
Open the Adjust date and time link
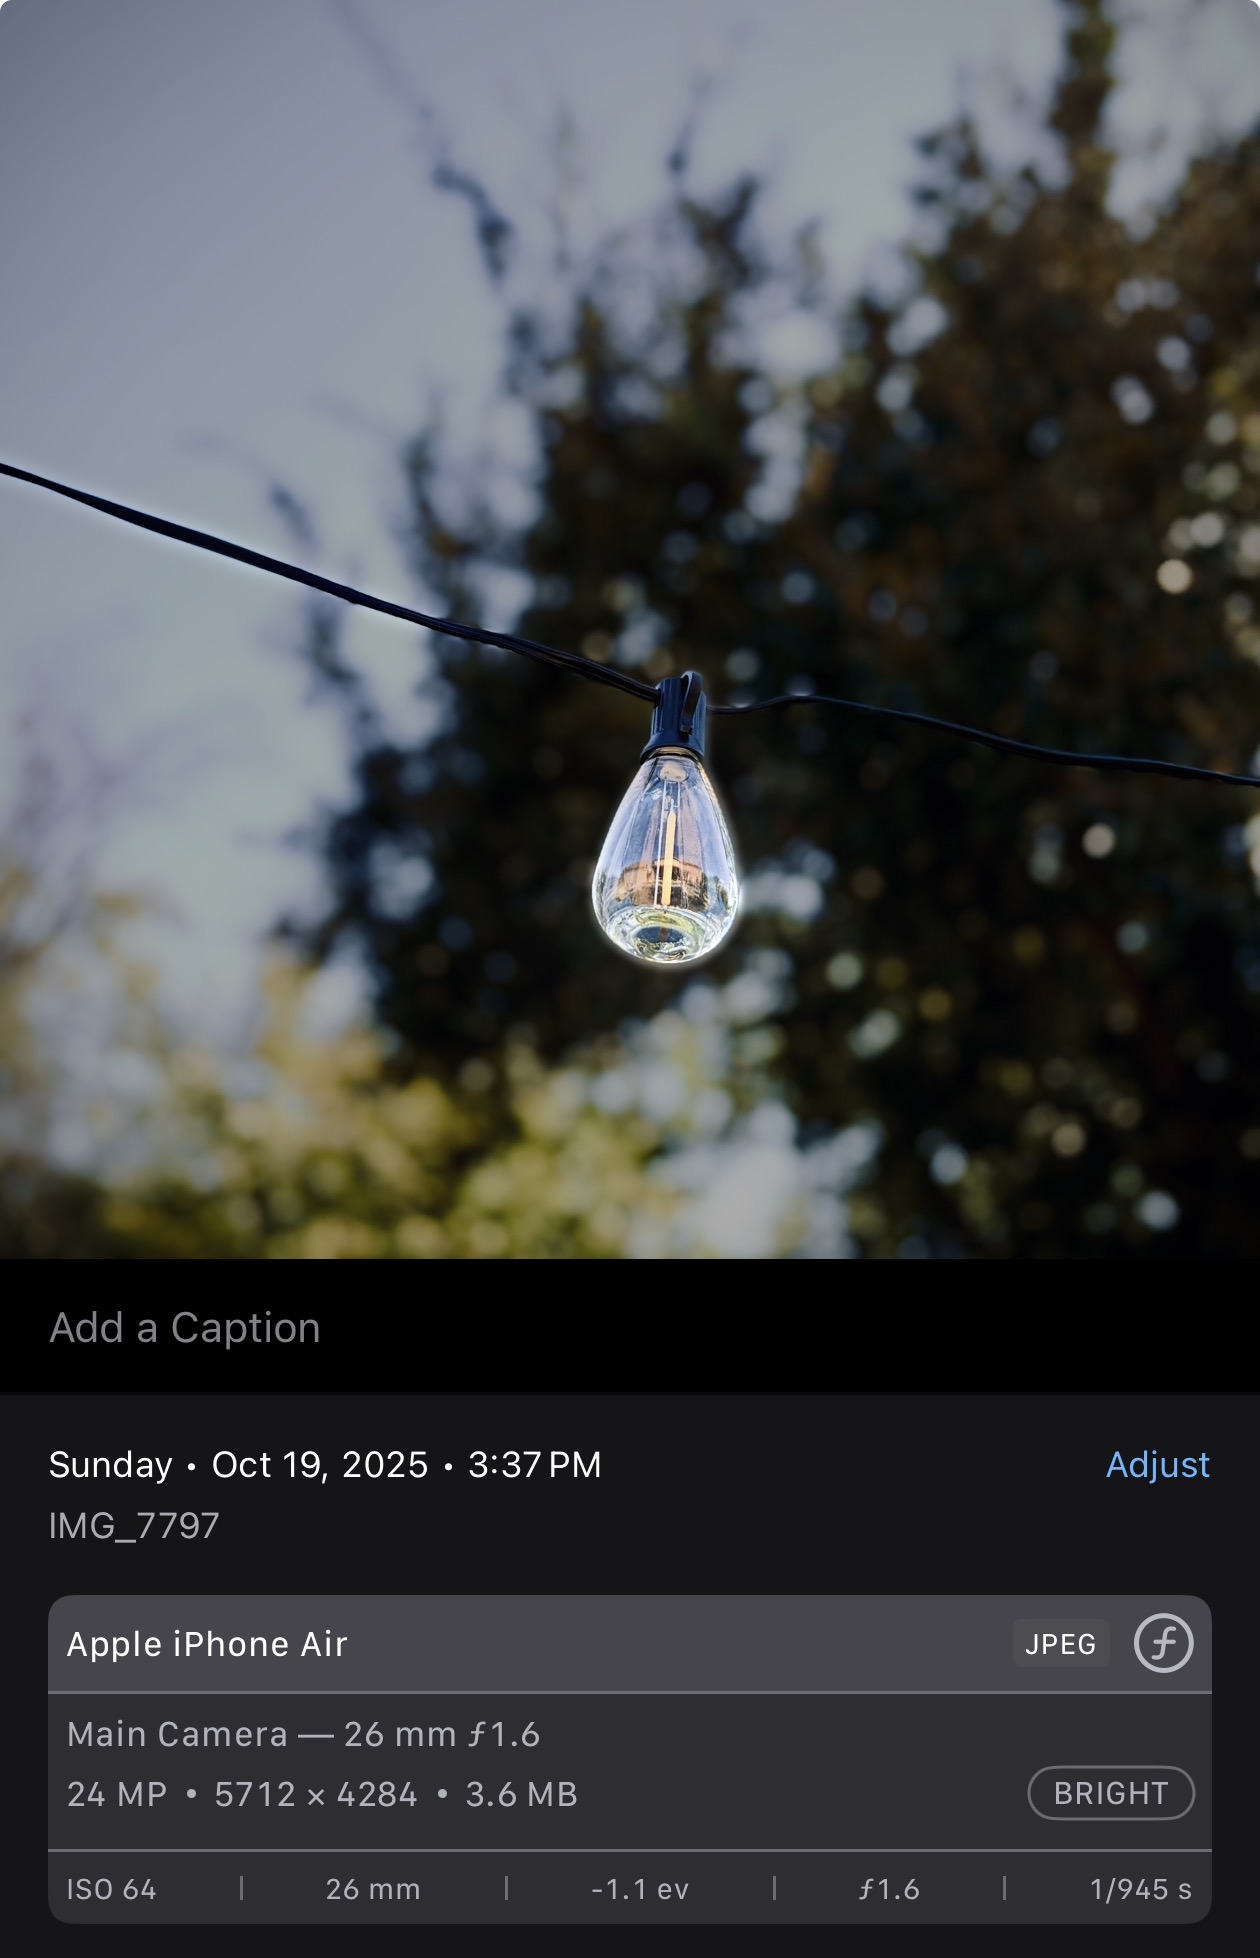(x=1157, y=1464)
